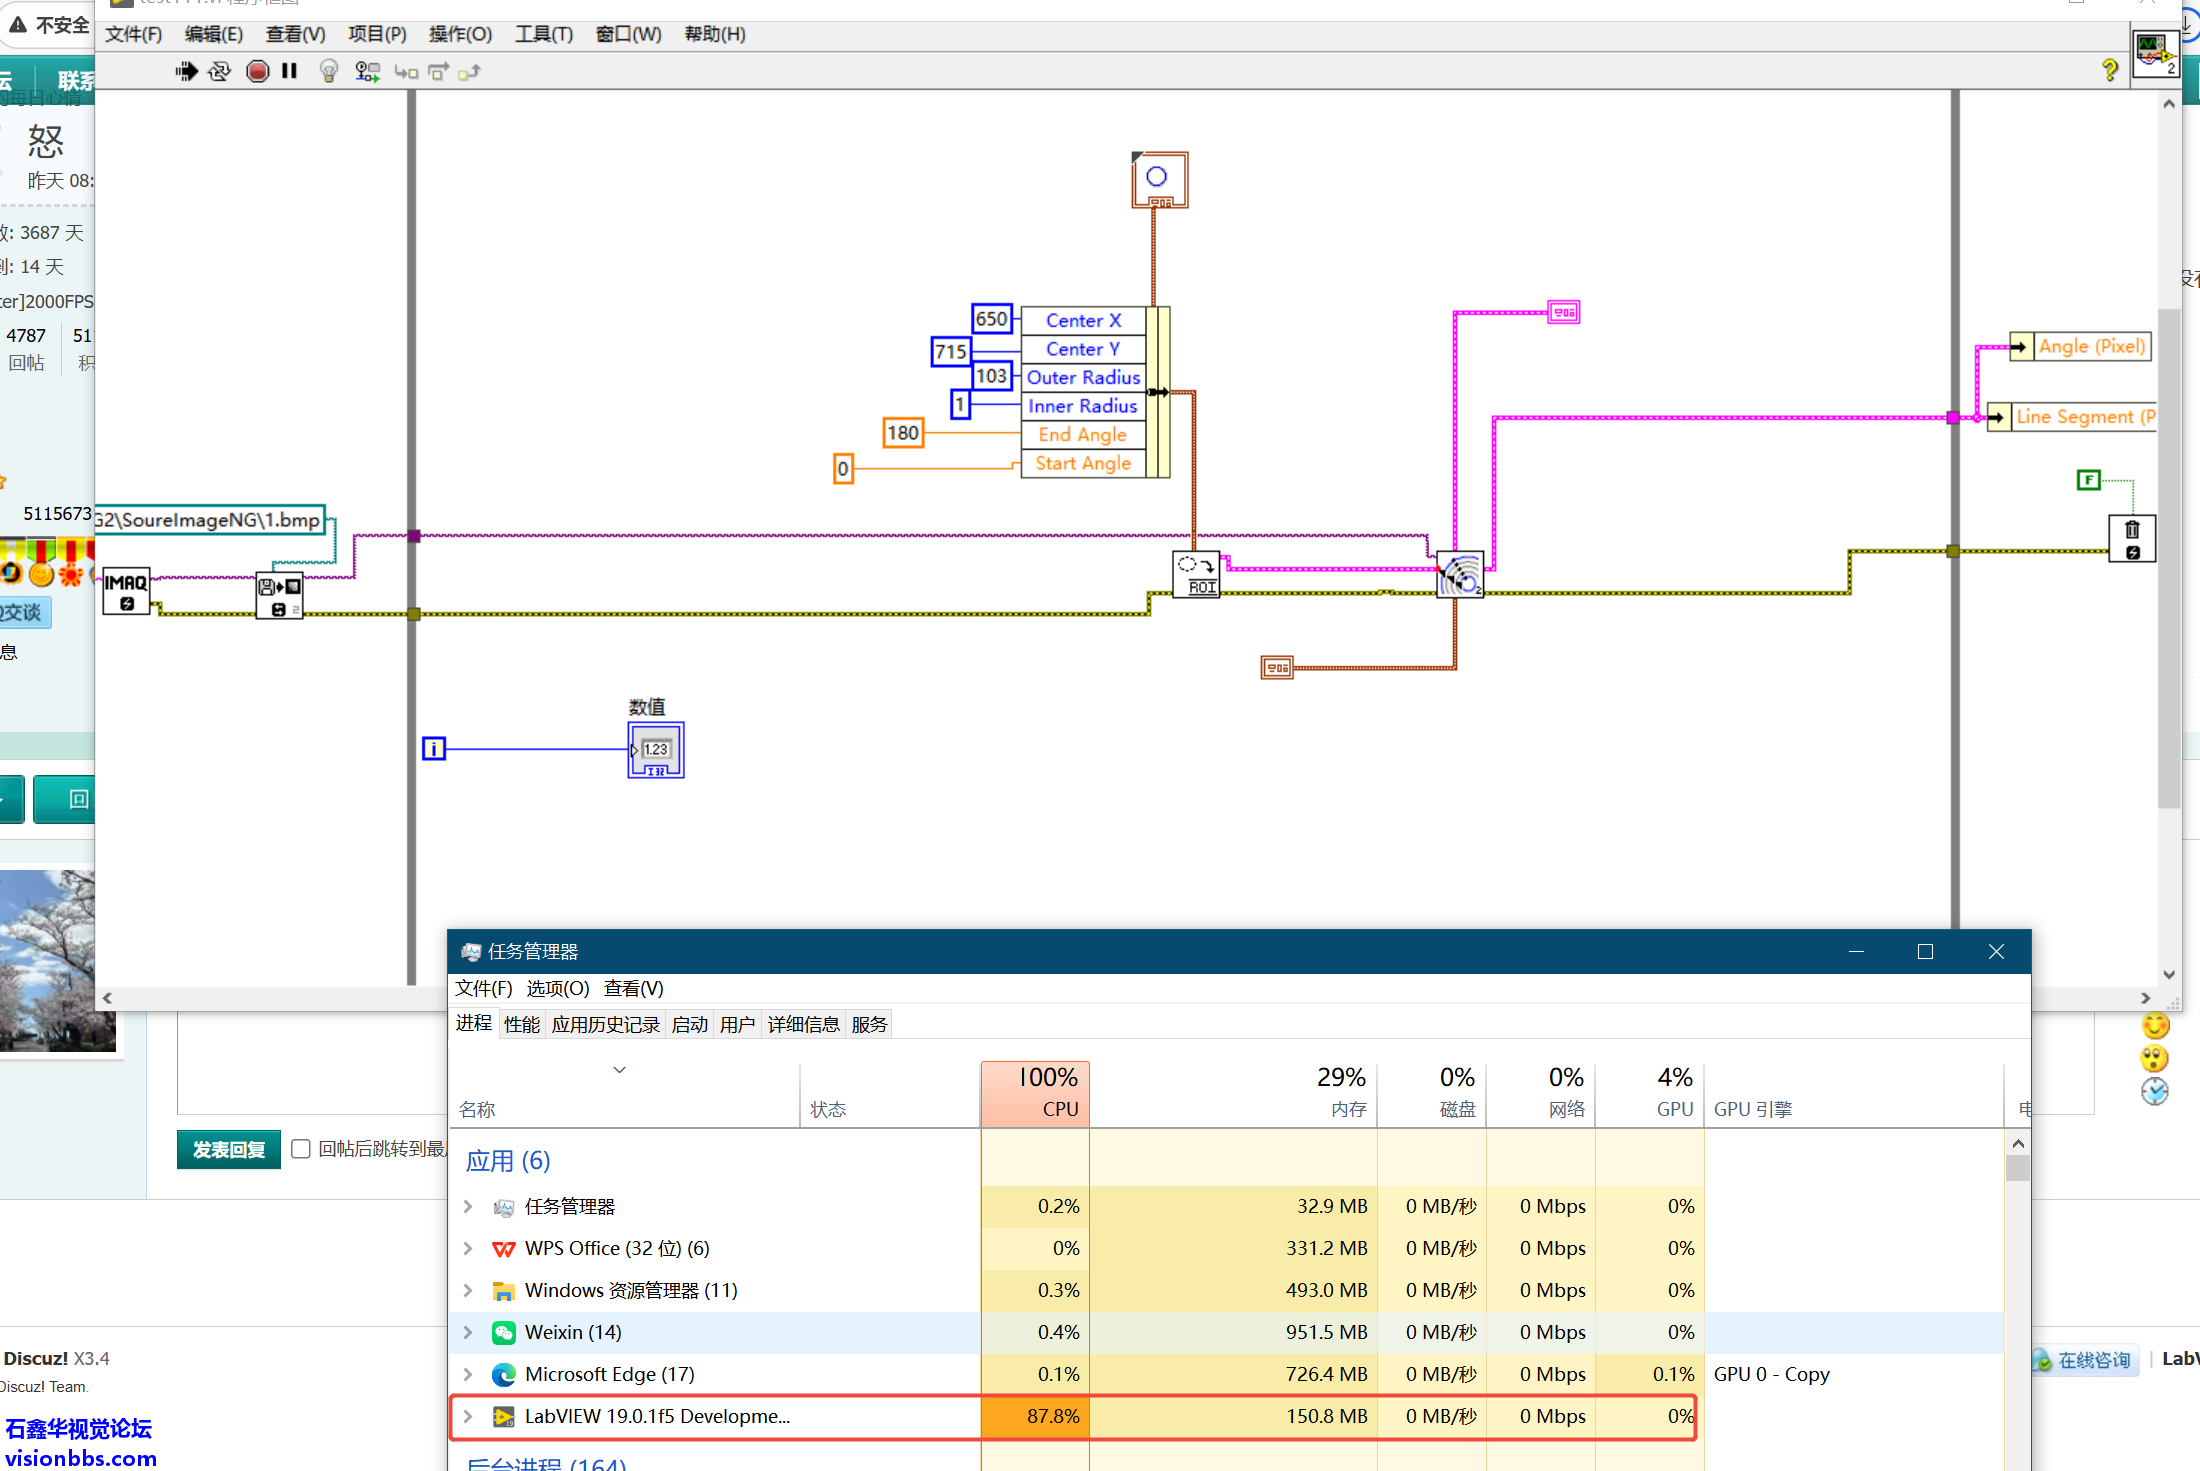Click the Run Continuously icon
2200x1471 pixels.
(219, 71)
